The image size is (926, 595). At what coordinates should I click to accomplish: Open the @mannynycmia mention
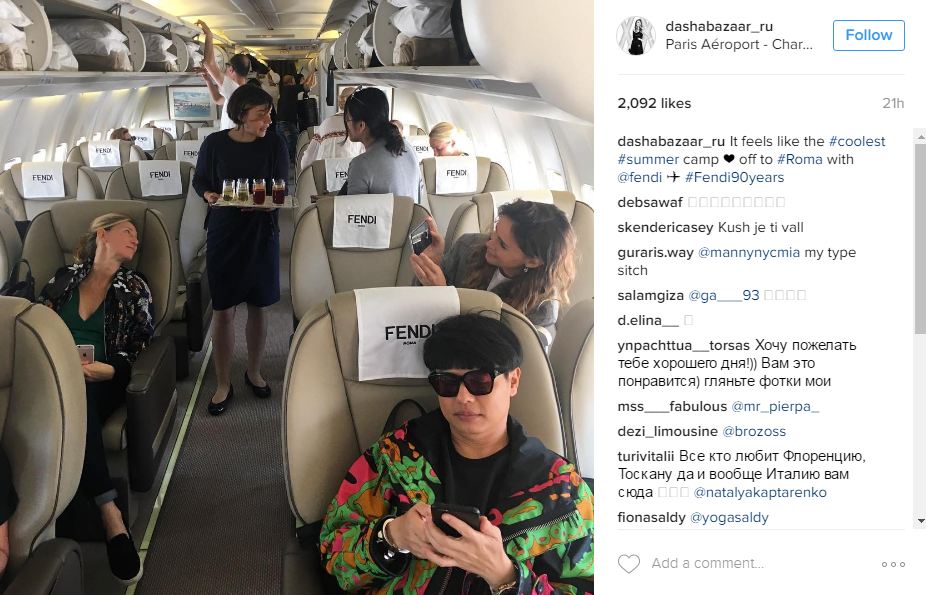(749, 253)
